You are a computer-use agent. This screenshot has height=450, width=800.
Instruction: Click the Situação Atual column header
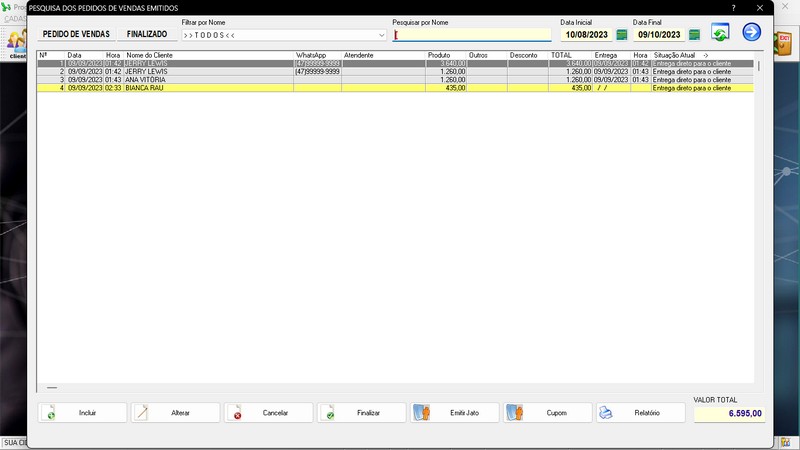703,55
